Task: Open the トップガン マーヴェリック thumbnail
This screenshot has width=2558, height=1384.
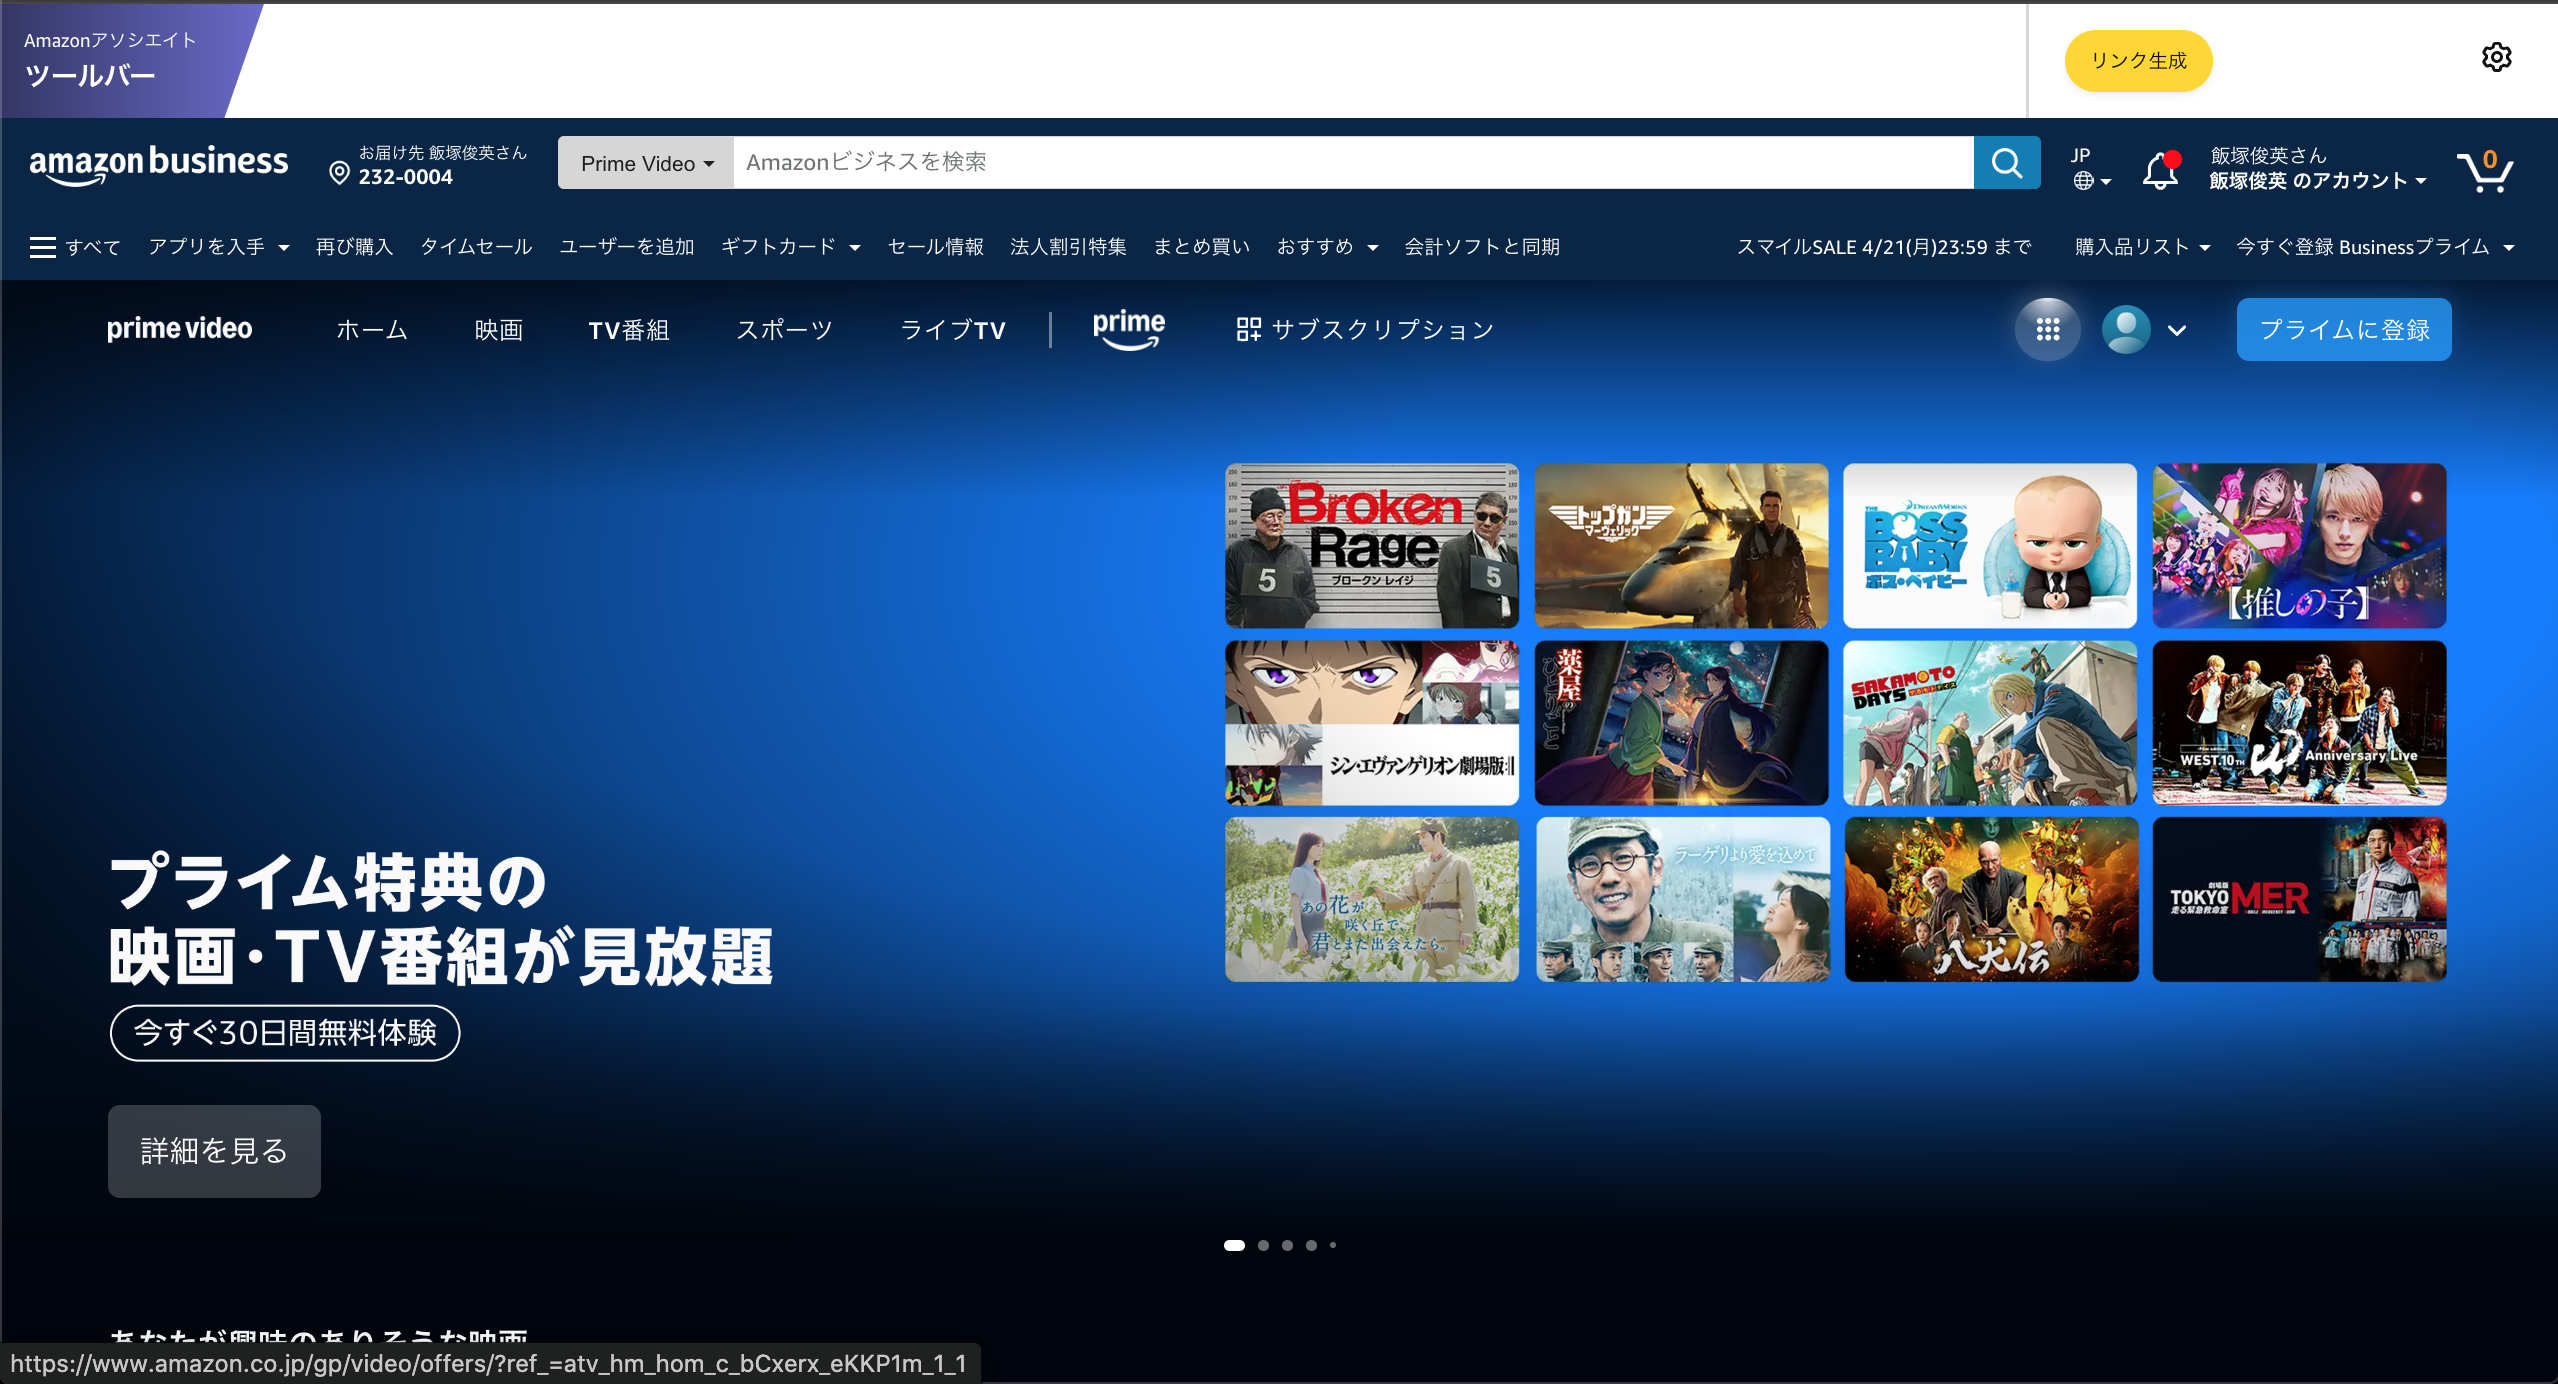Action: click(1681, 546)
